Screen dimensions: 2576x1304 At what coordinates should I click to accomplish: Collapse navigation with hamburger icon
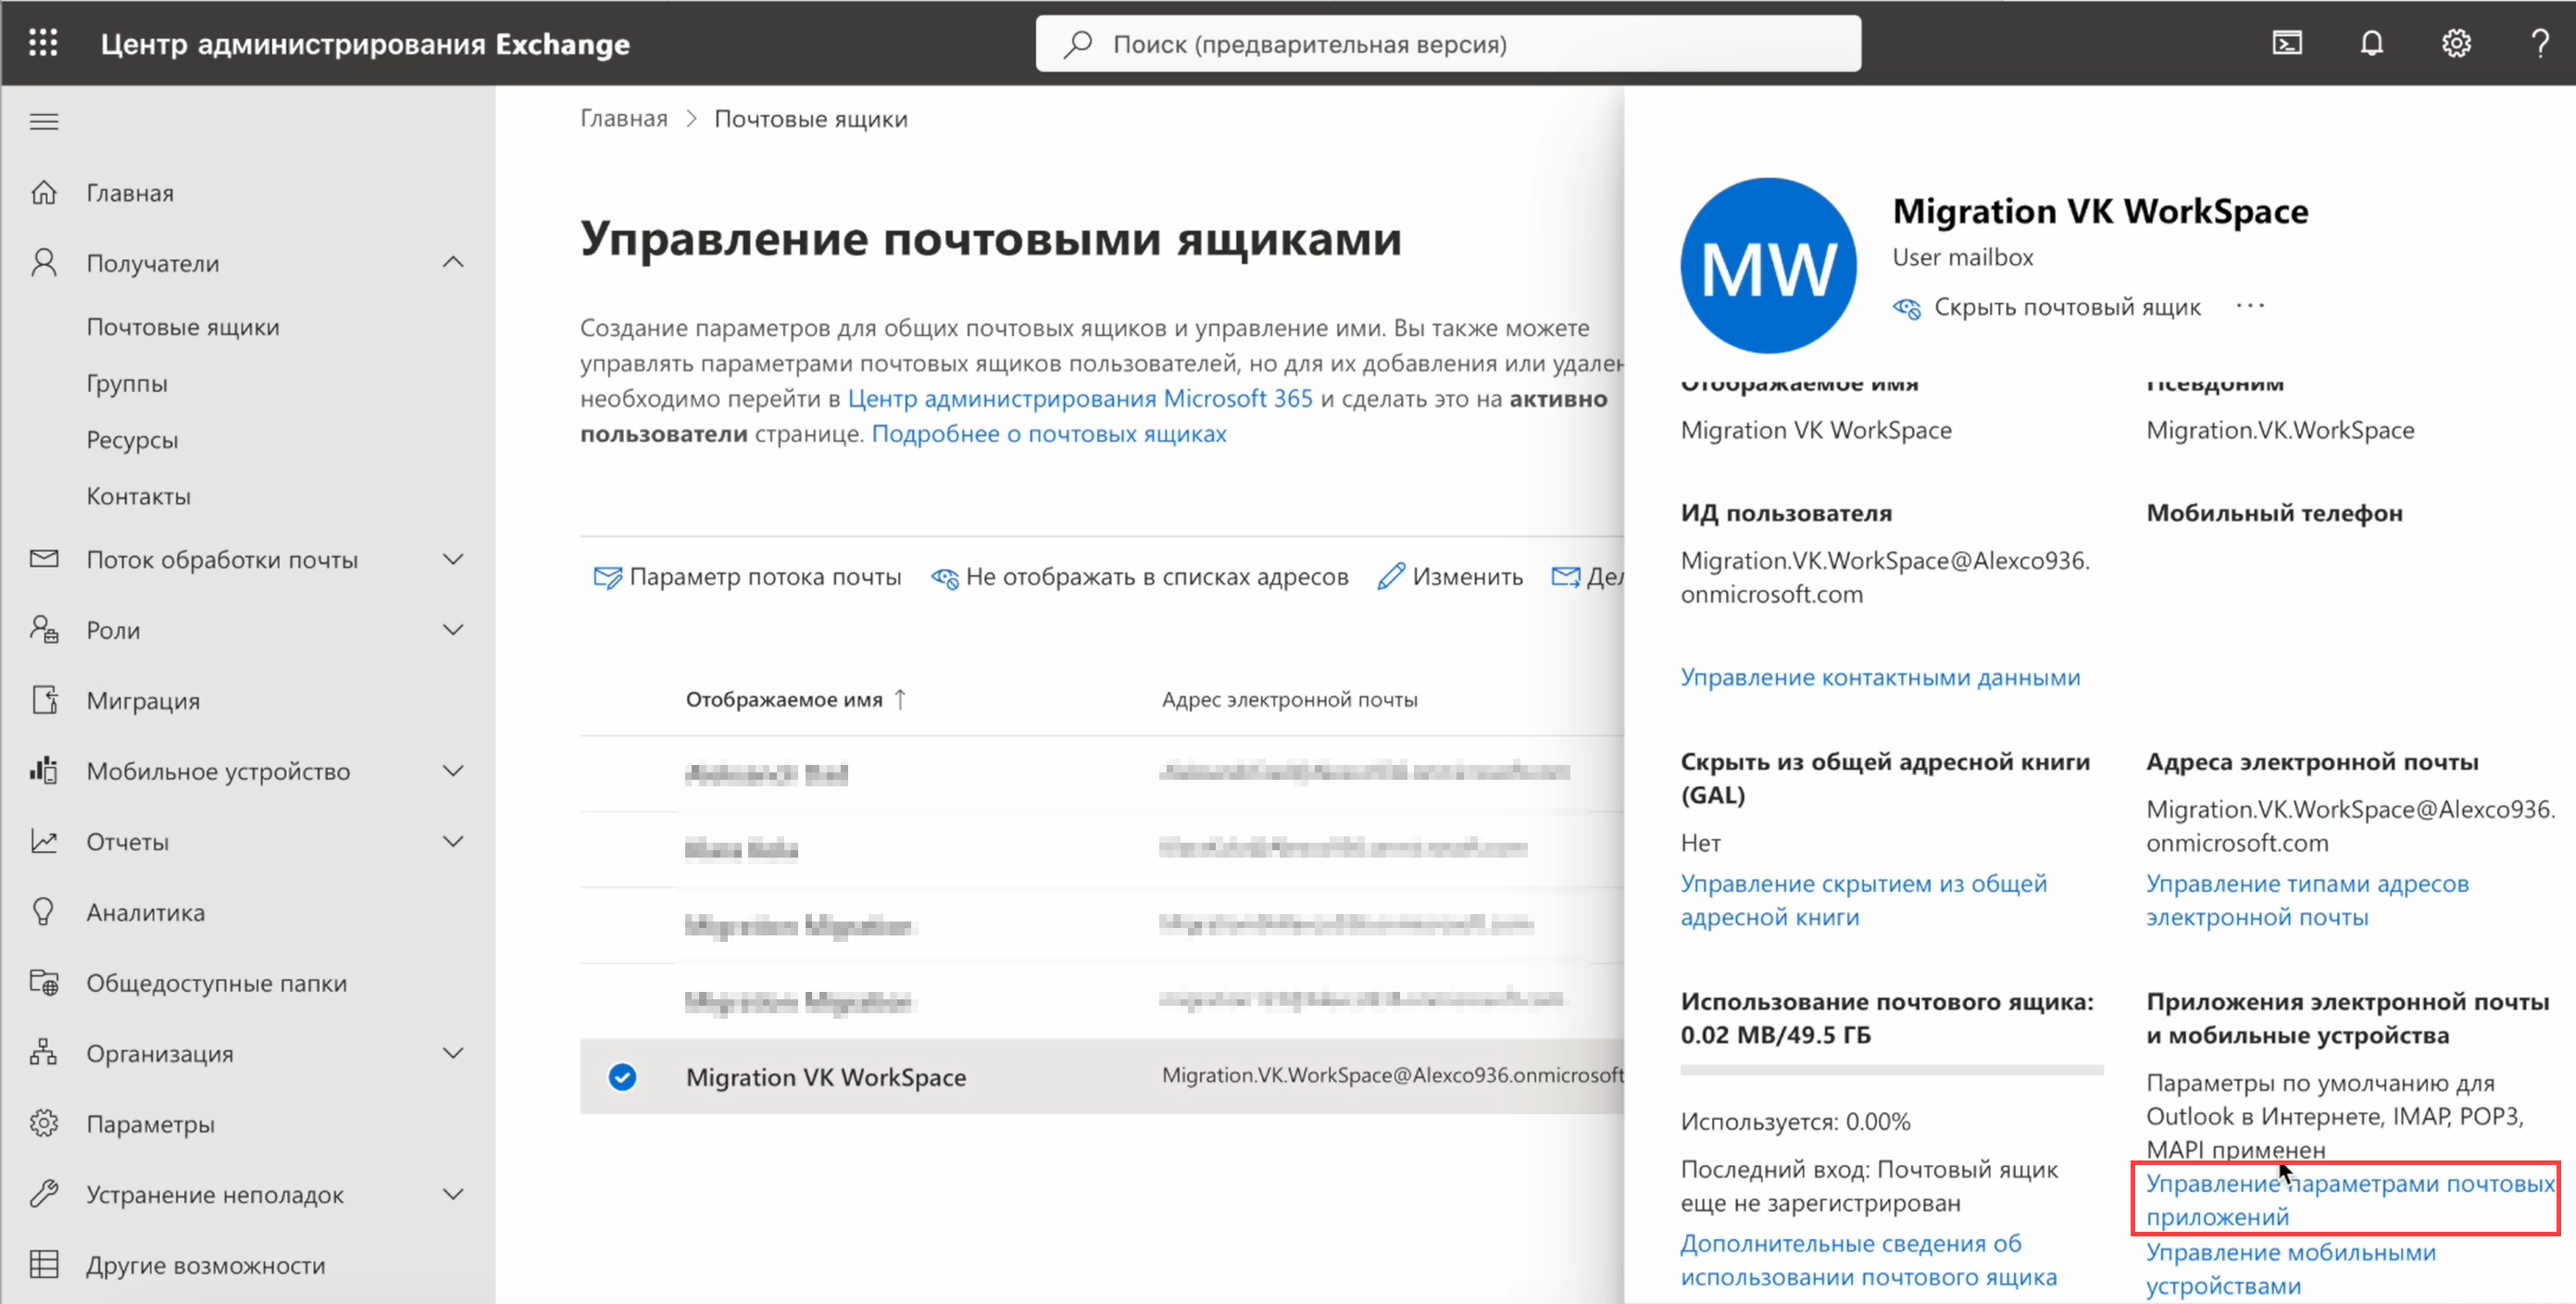[x=44, y=122]
